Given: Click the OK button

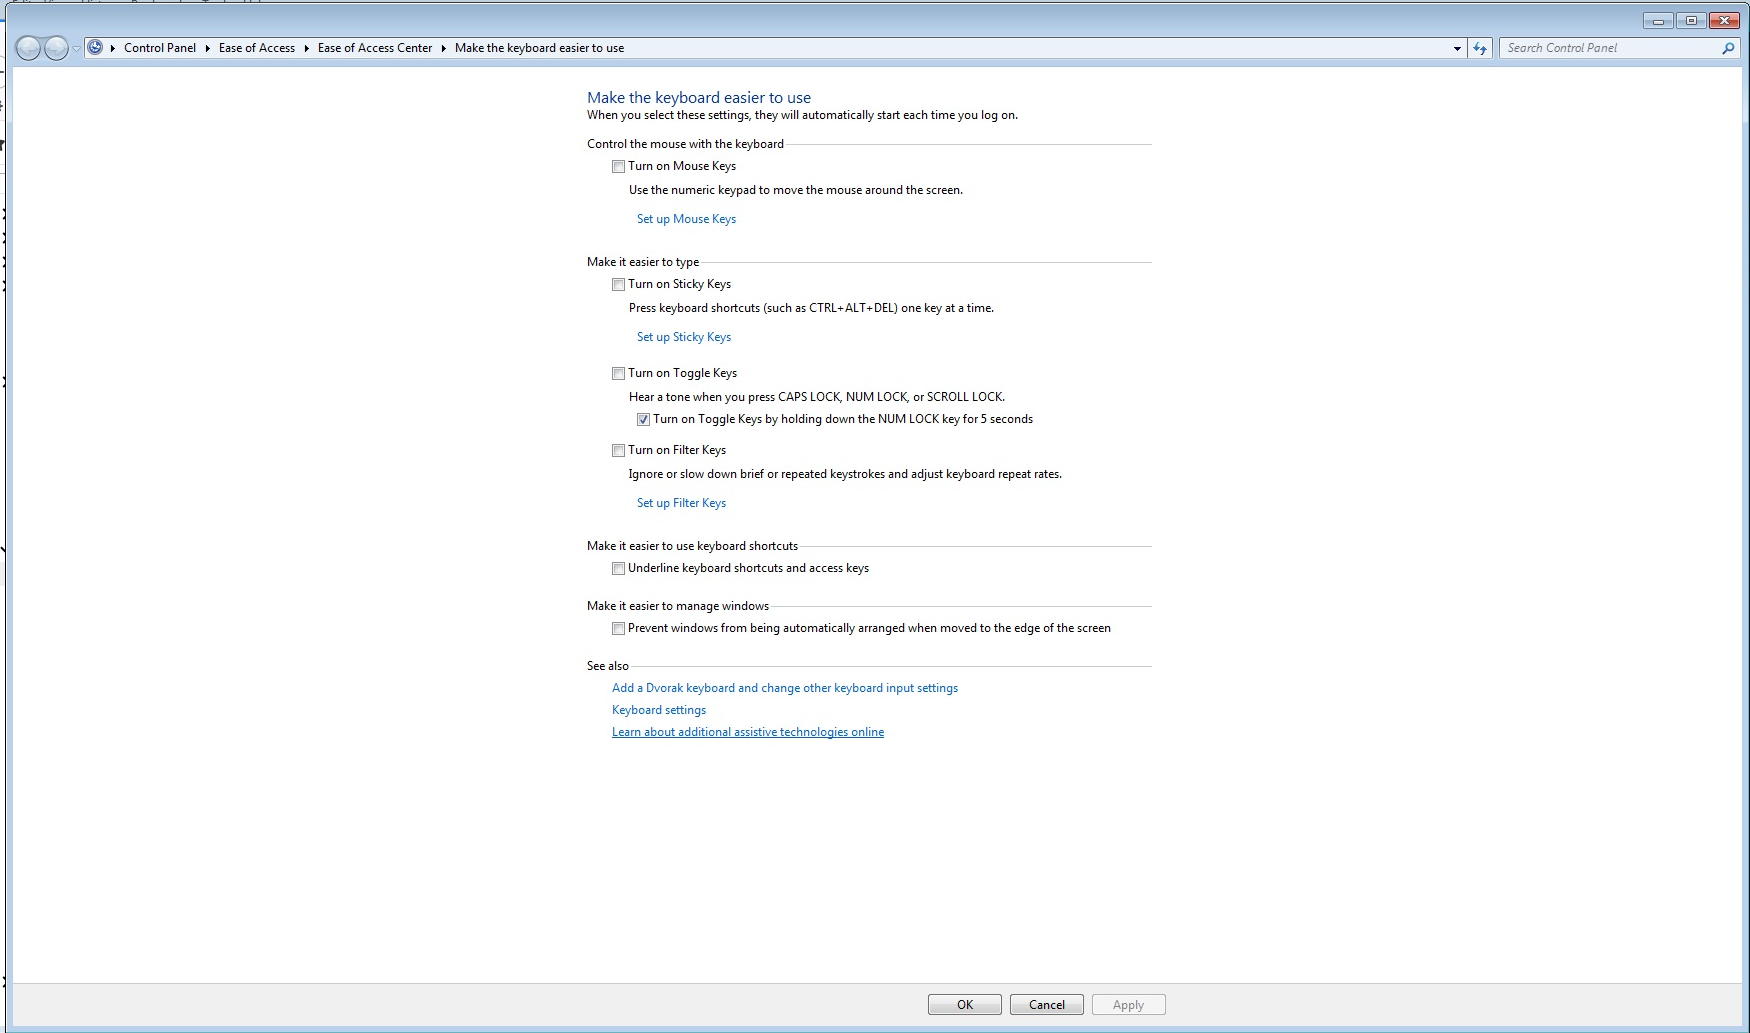Looking at the screenshot, I should (965, 1005).
